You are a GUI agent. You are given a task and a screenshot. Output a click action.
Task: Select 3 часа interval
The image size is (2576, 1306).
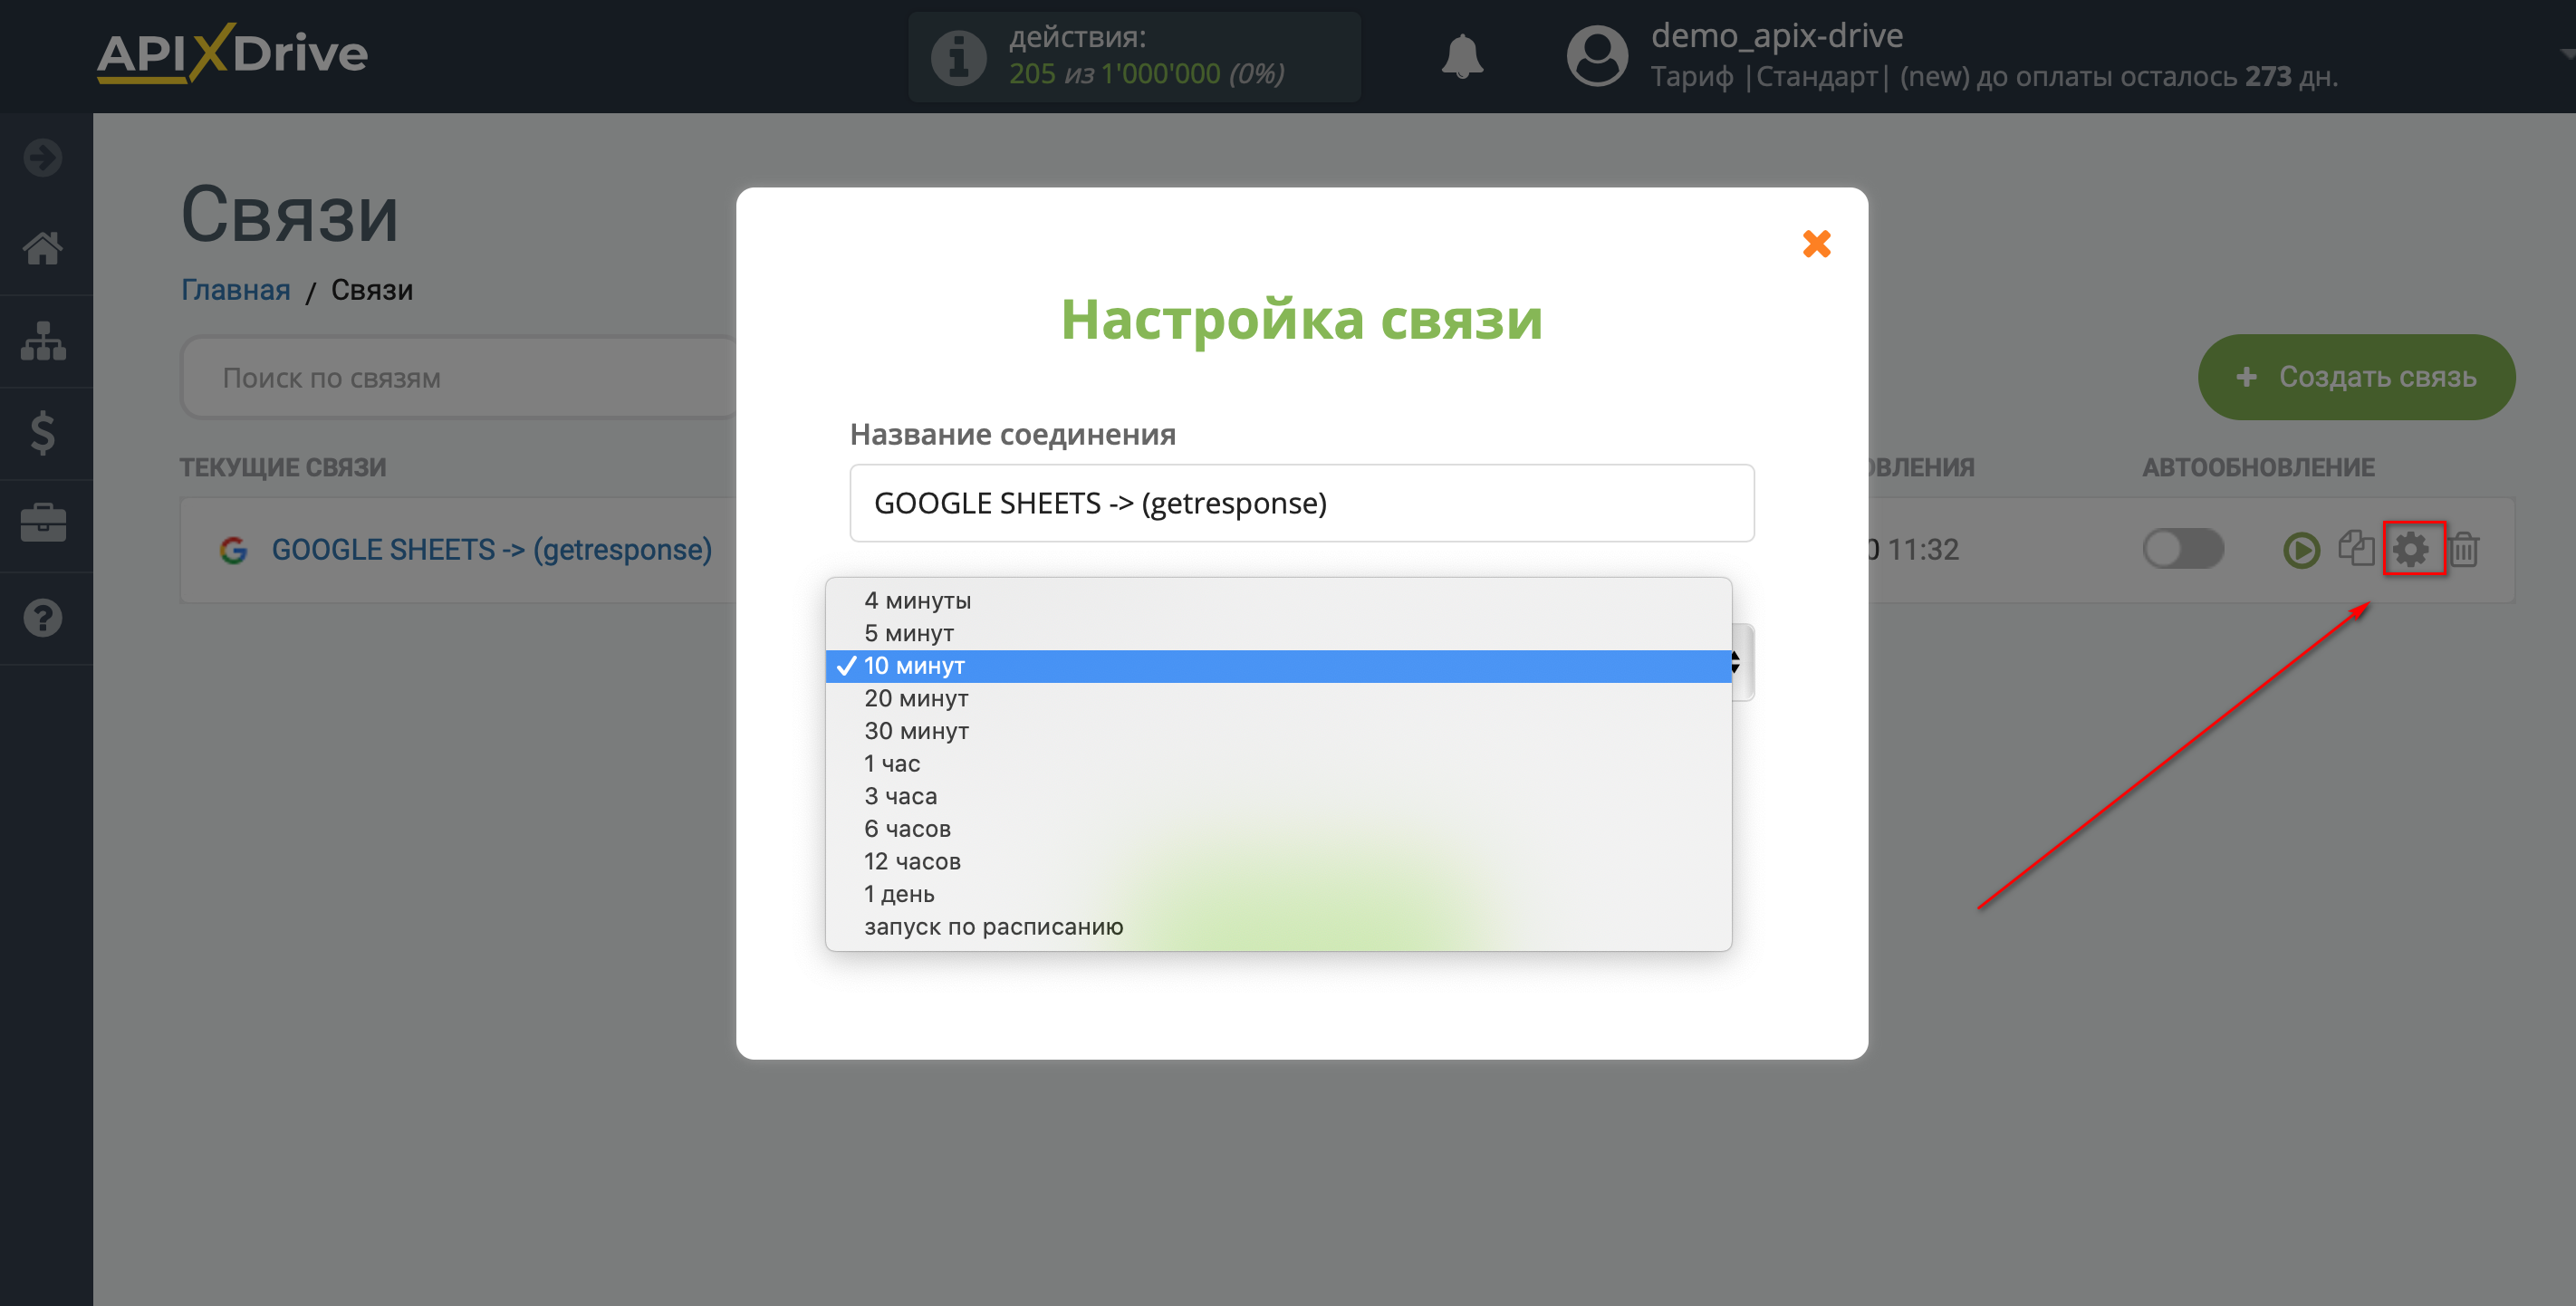[1278, 796]
